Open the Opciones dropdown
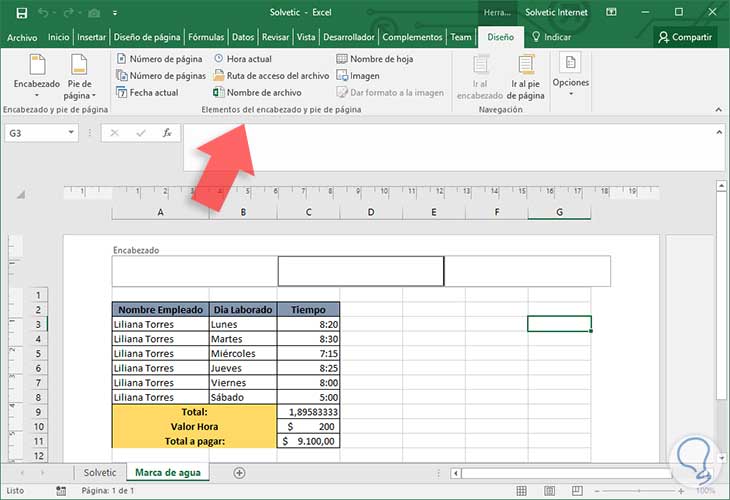 pos(571,74)
